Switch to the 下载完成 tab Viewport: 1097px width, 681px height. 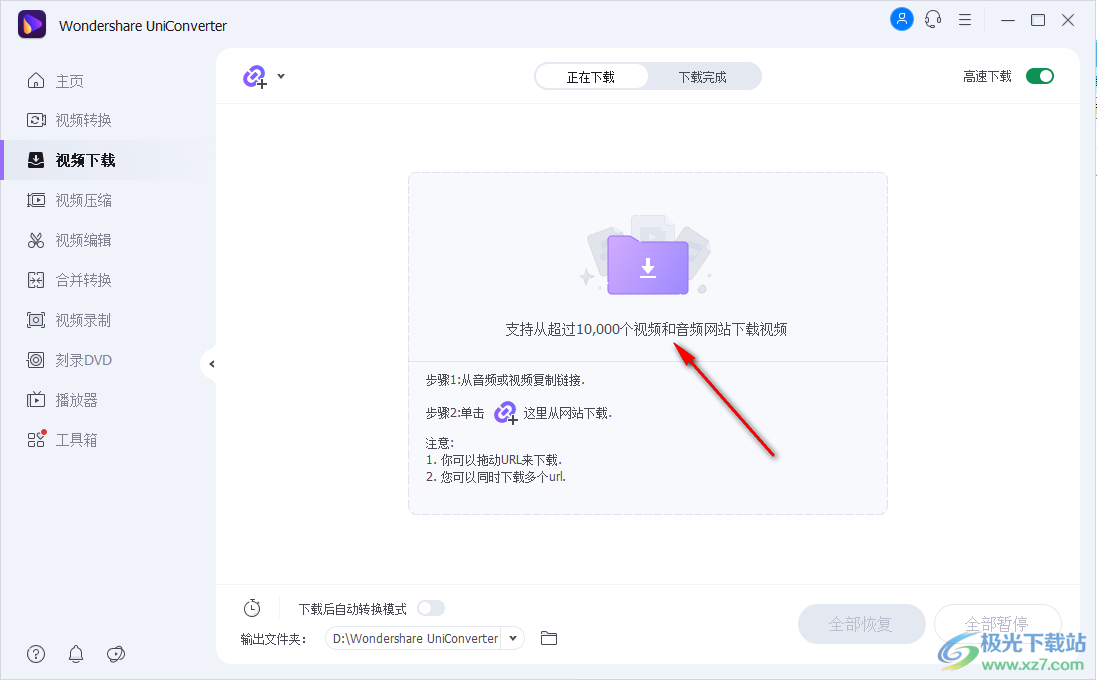702,77
